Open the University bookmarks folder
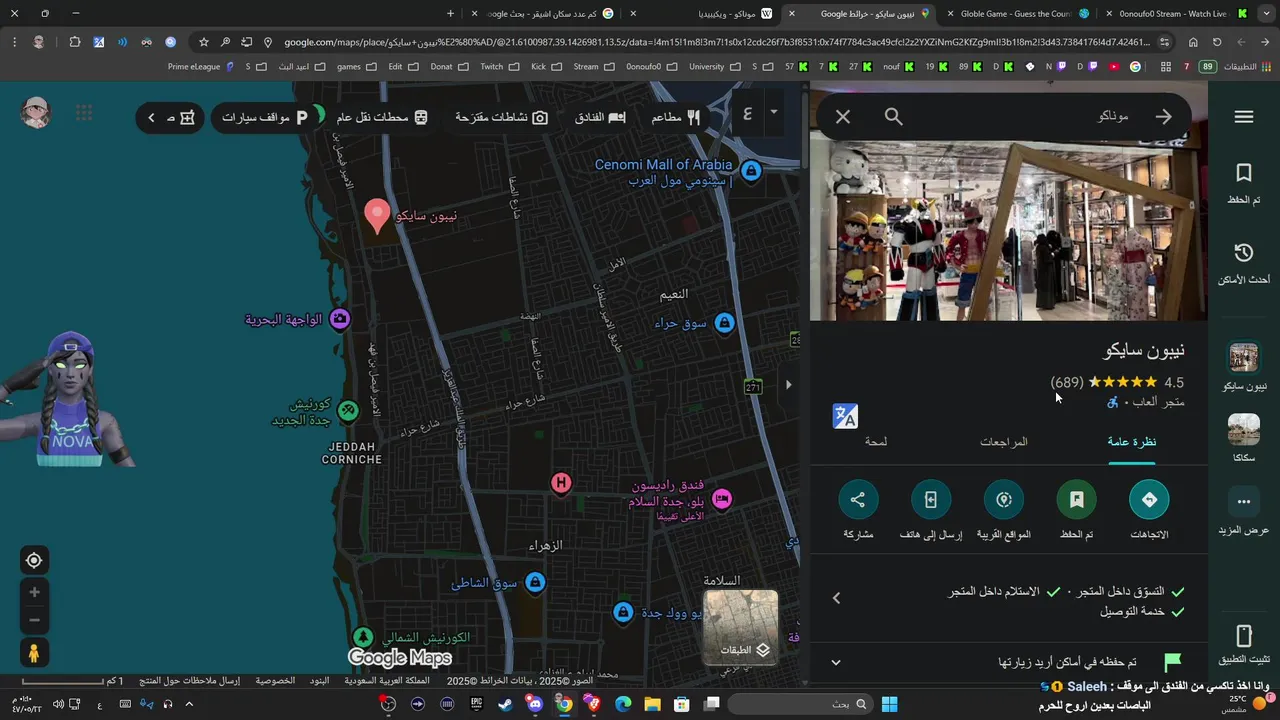This screenshot has height=720, width=1280. 714,67
